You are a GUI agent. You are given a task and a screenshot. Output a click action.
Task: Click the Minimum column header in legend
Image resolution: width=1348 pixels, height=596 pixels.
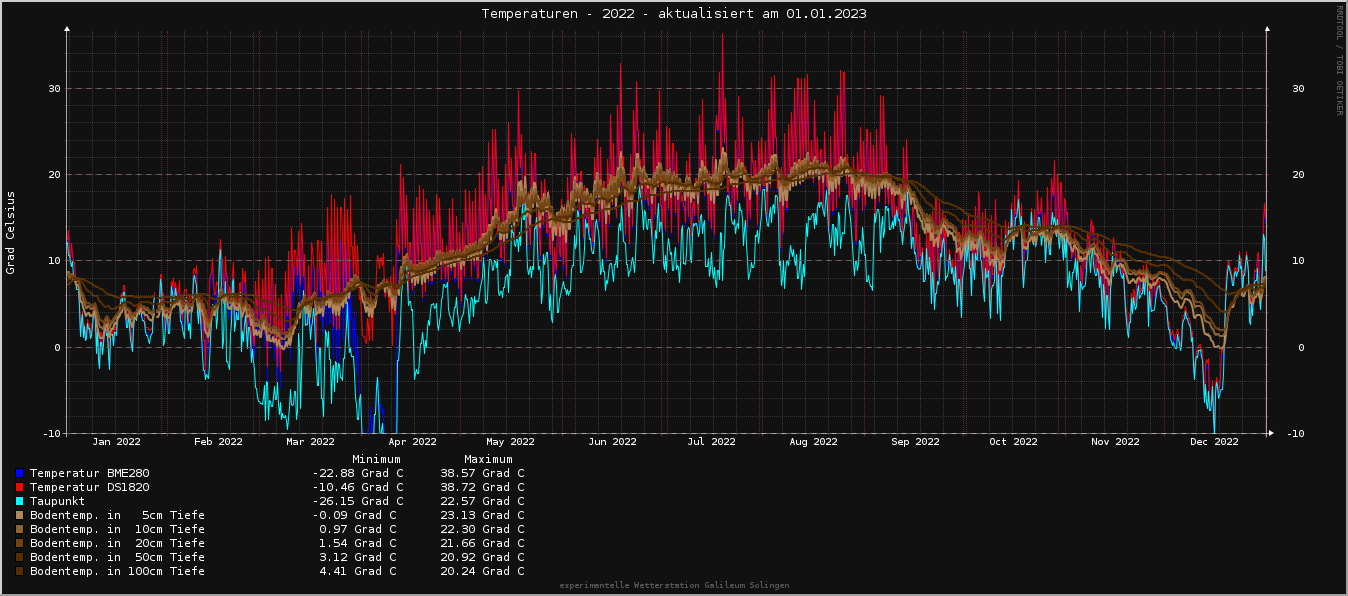click(x=376, y=459)
